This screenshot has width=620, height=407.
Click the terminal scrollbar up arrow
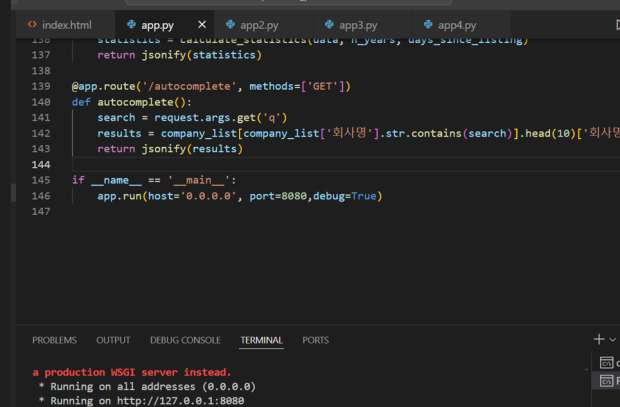[x=586, y=369]
